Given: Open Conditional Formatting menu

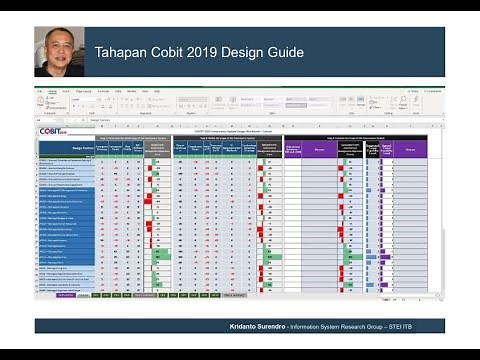Looking at the screenshot, I should click(218, 103).
